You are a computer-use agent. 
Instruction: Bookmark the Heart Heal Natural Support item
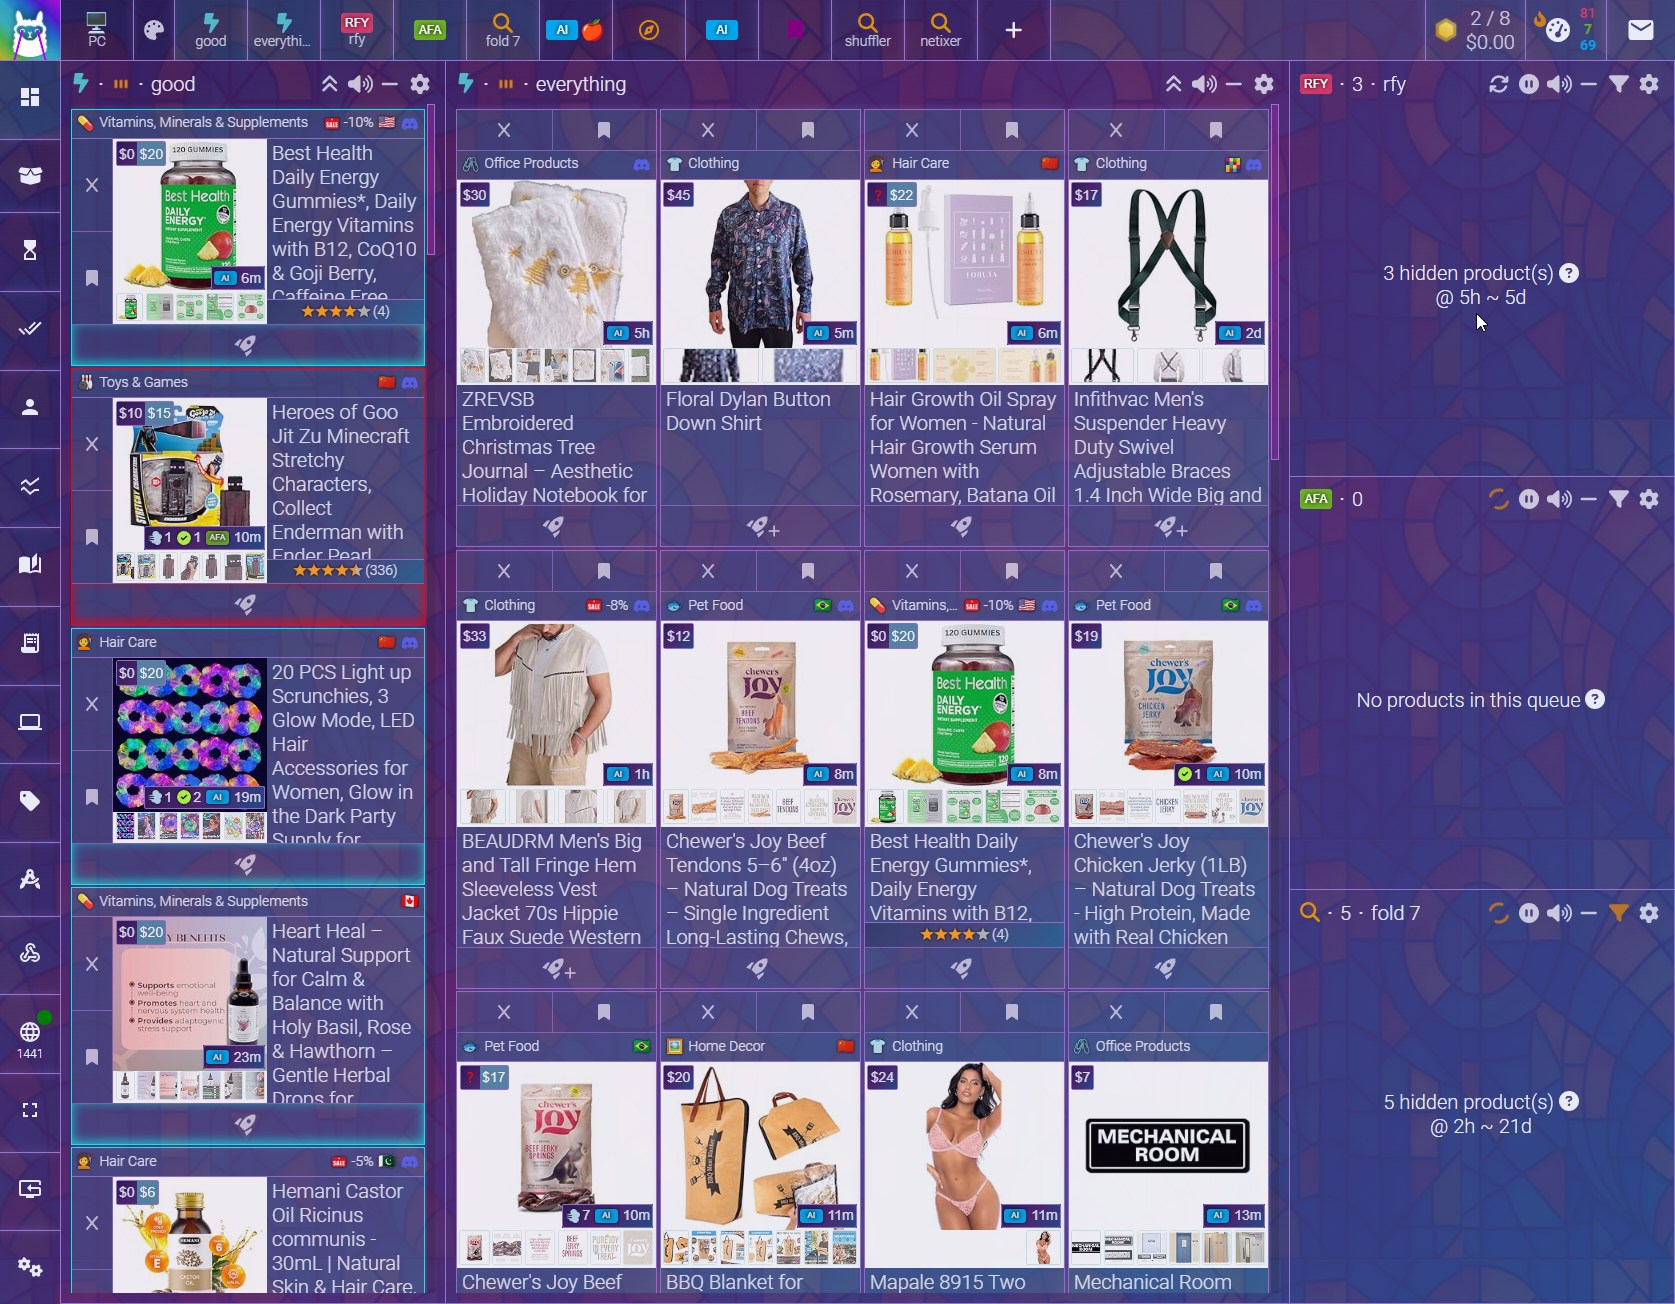click(x=92, y=1056)
